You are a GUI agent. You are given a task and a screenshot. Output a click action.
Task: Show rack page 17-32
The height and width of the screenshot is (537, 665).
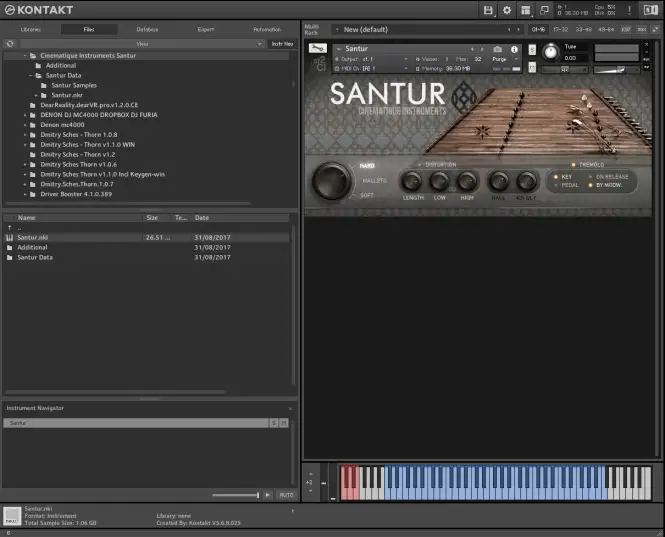point(560,29)
